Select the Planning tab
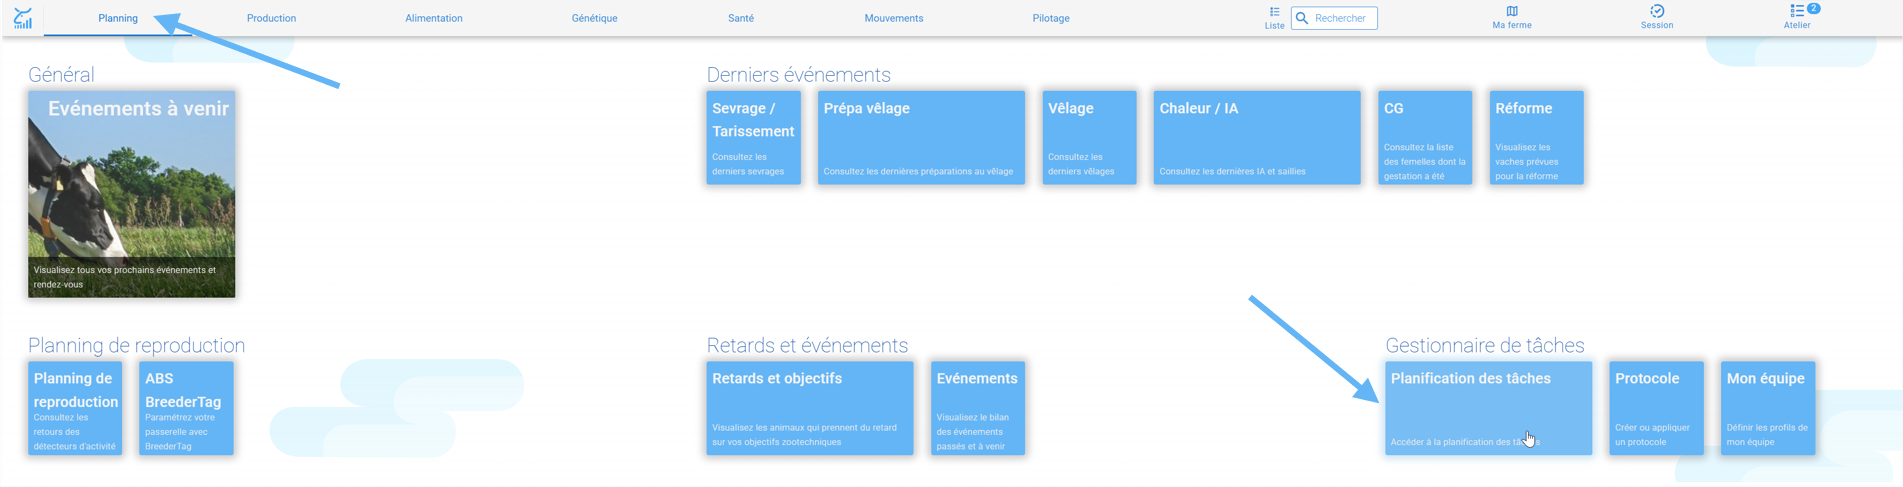 click(118, 18)
